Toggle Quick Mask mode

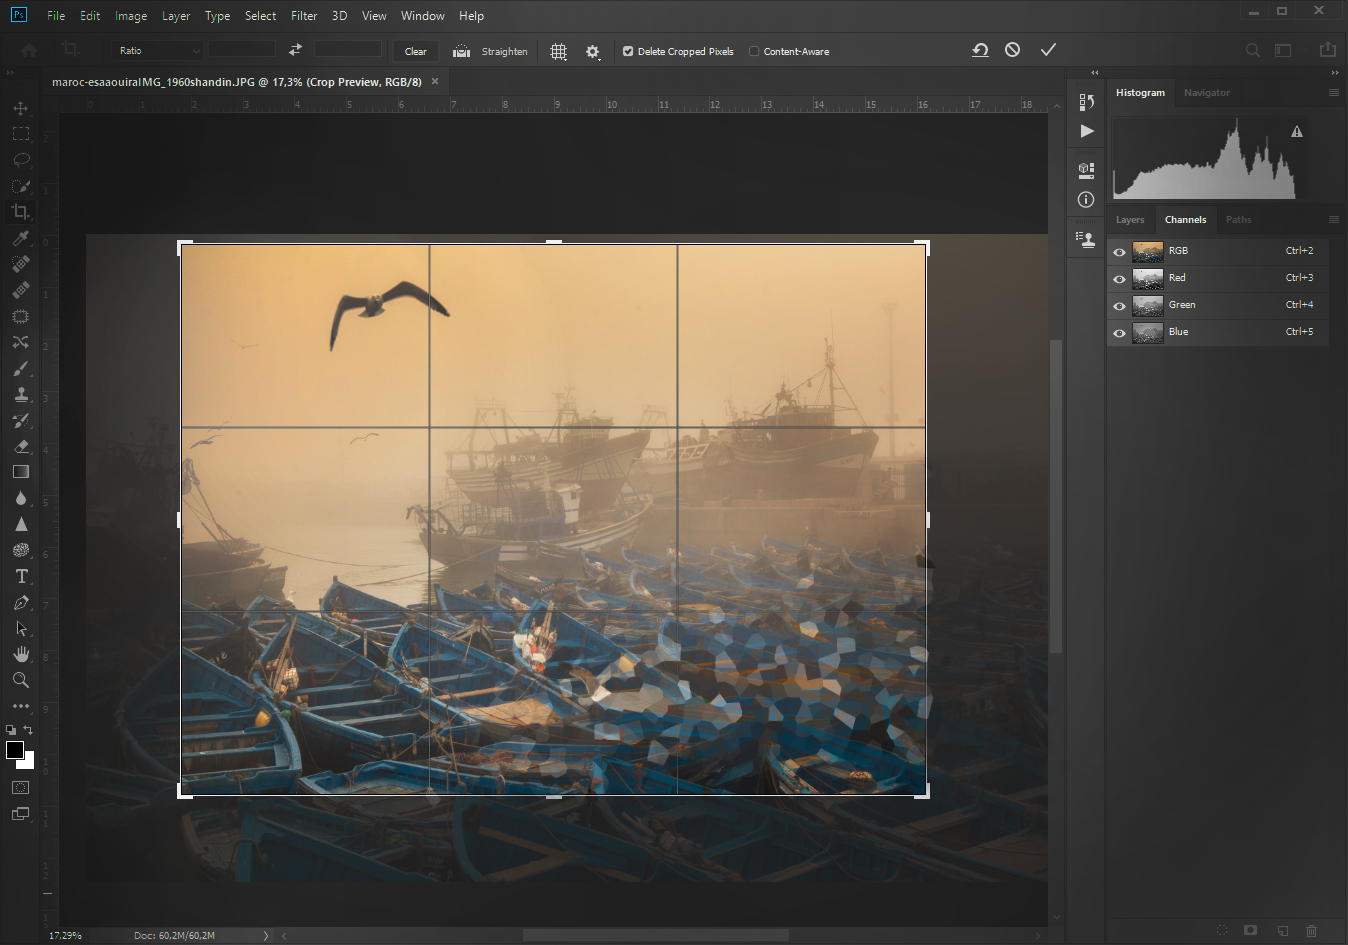(x=21, y=788)
